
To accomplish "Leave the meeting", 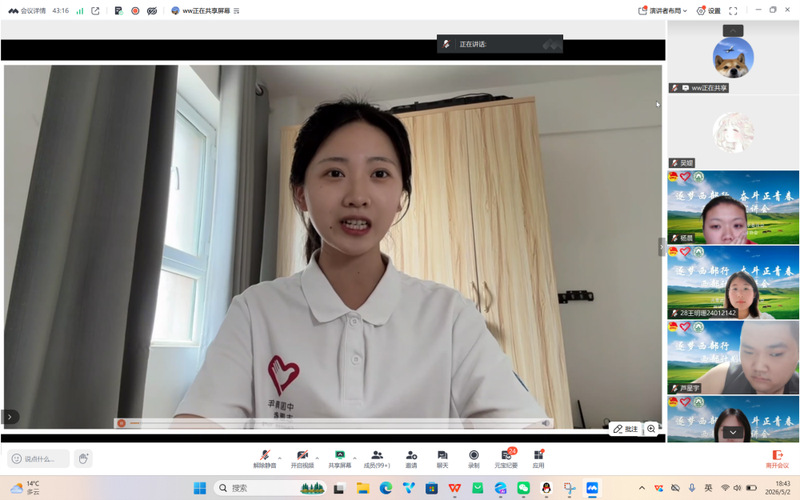I will click(777, 459).
